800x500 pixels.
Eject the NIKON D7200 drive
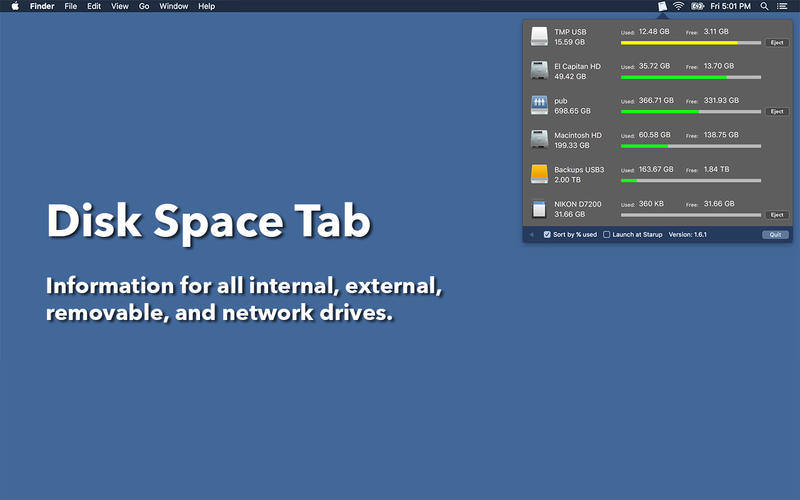click(x=777, y=215)
